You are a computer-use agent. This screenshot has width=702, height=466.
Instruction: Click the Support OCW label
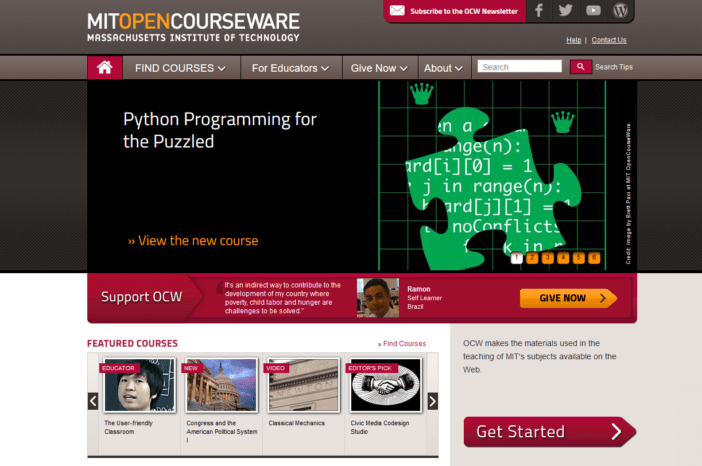[x=141, y=297]
